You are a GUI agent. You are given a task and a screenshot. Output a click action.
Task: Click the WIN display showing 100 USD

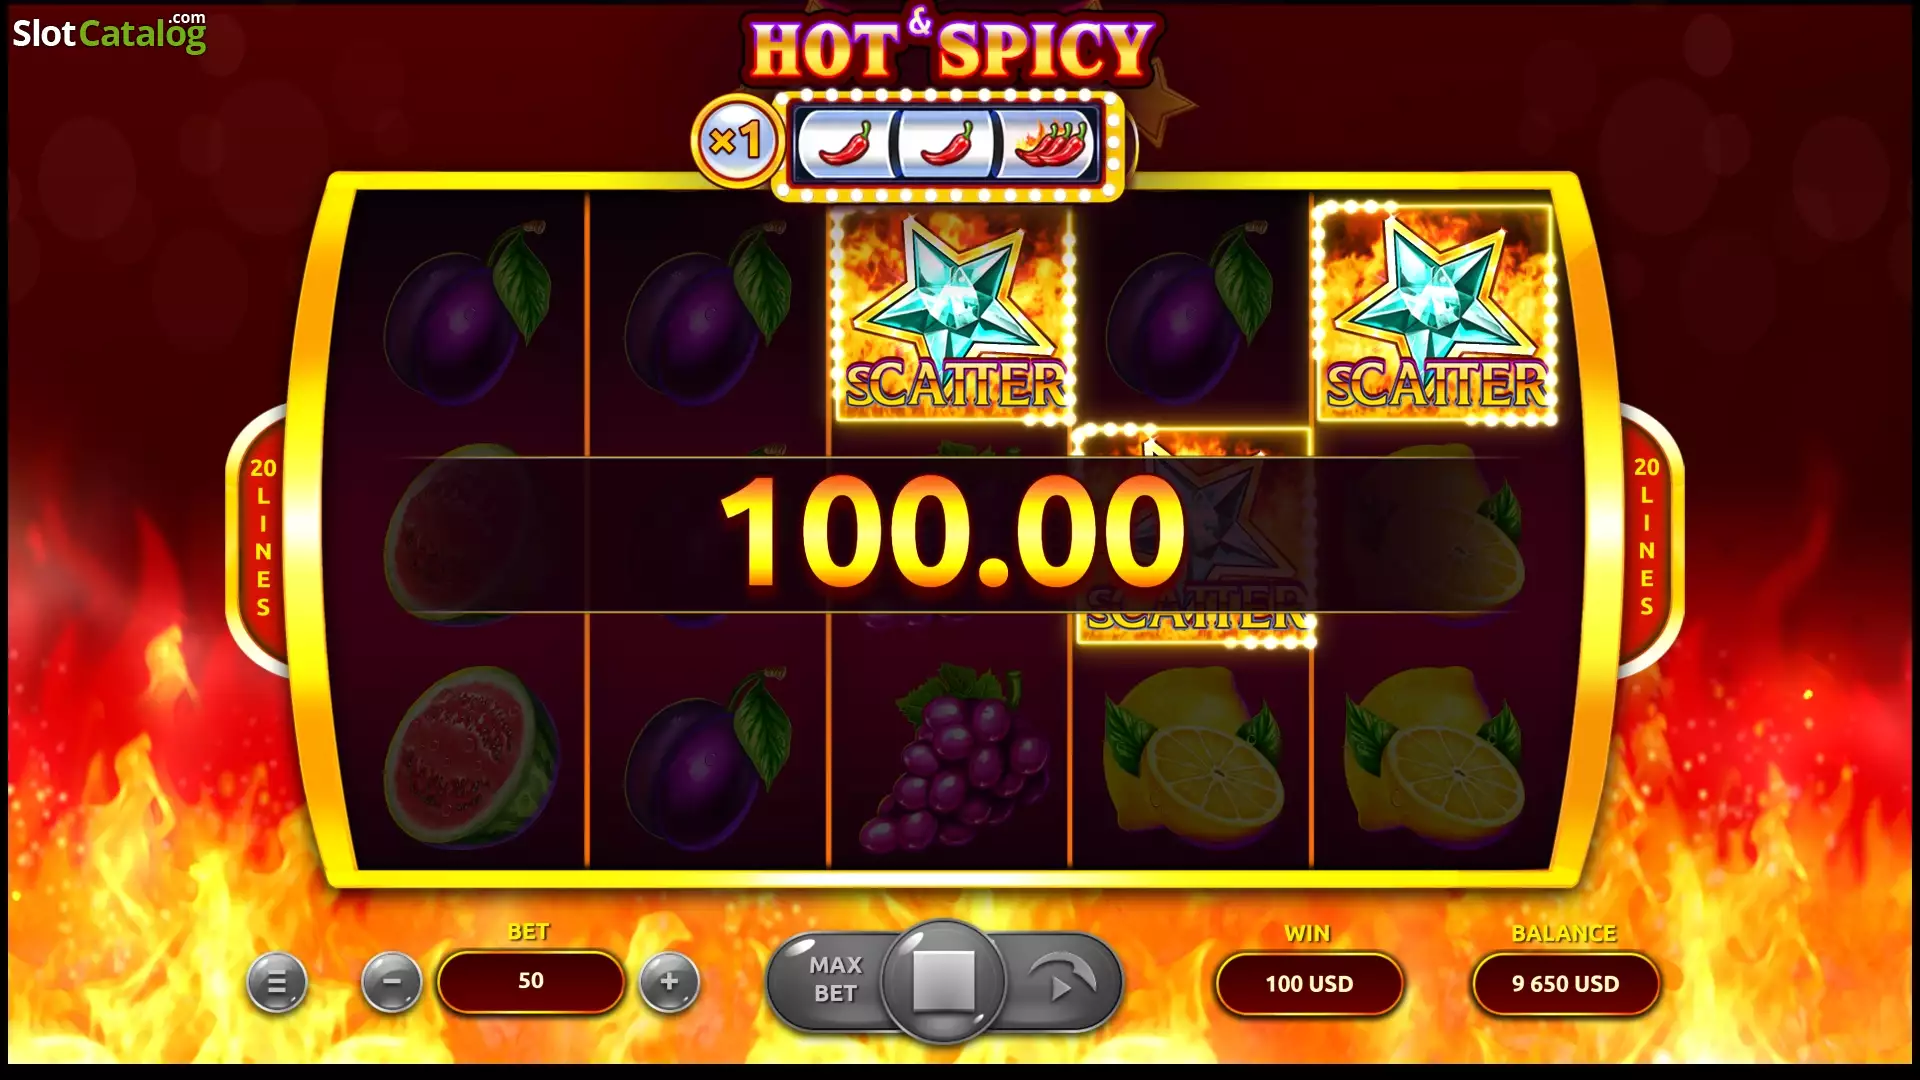pyautogui.click(x=1309, y=984)
